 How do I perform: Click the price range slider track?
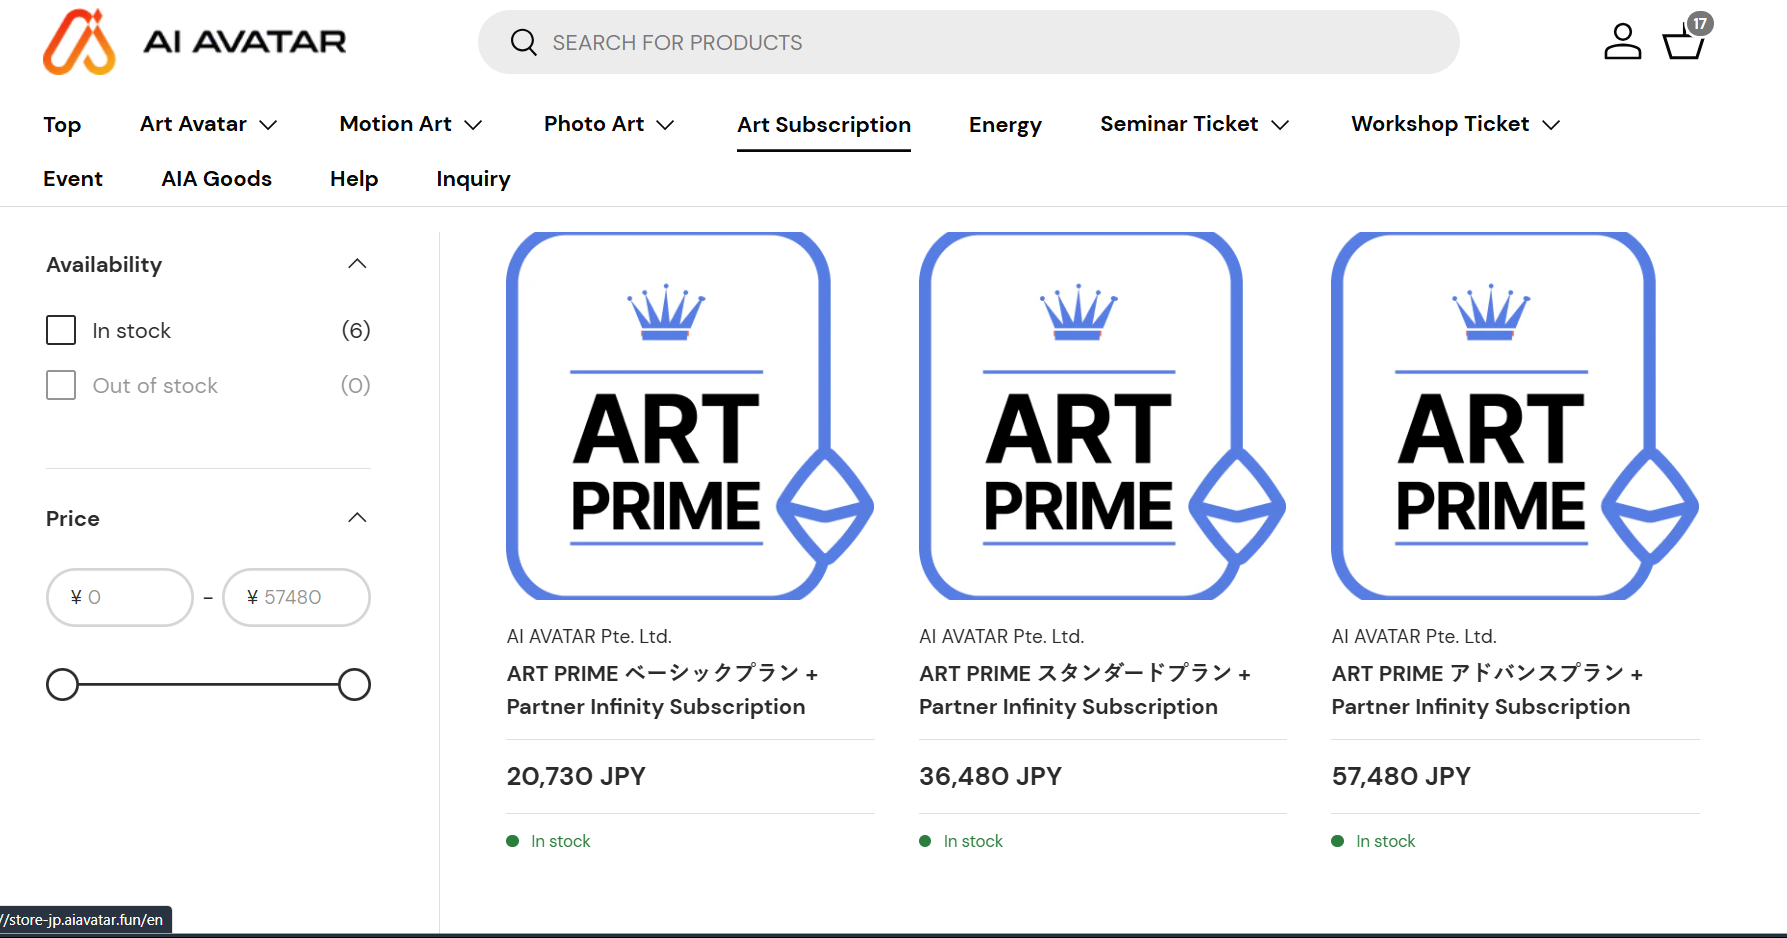click(x=208, y=685)
